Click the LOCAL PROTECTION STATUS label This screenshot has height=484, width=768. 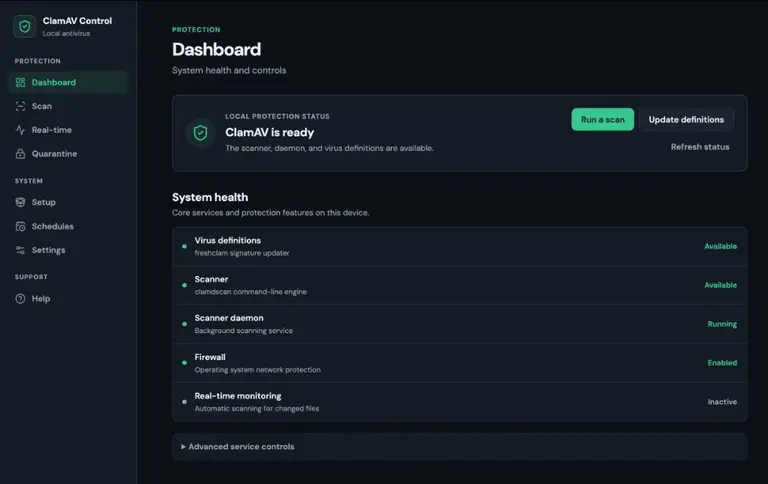[277, 117]
